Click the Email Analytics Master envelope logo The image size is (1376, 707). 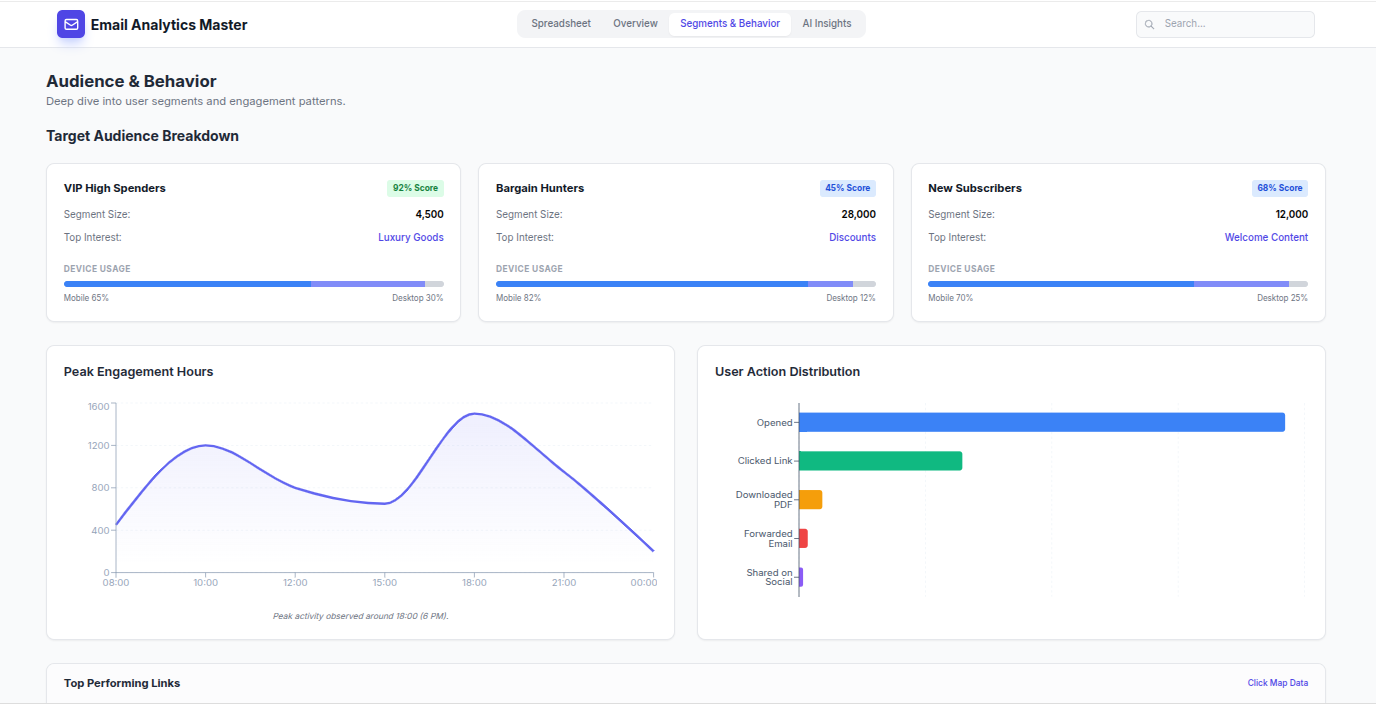pos(71,24)
